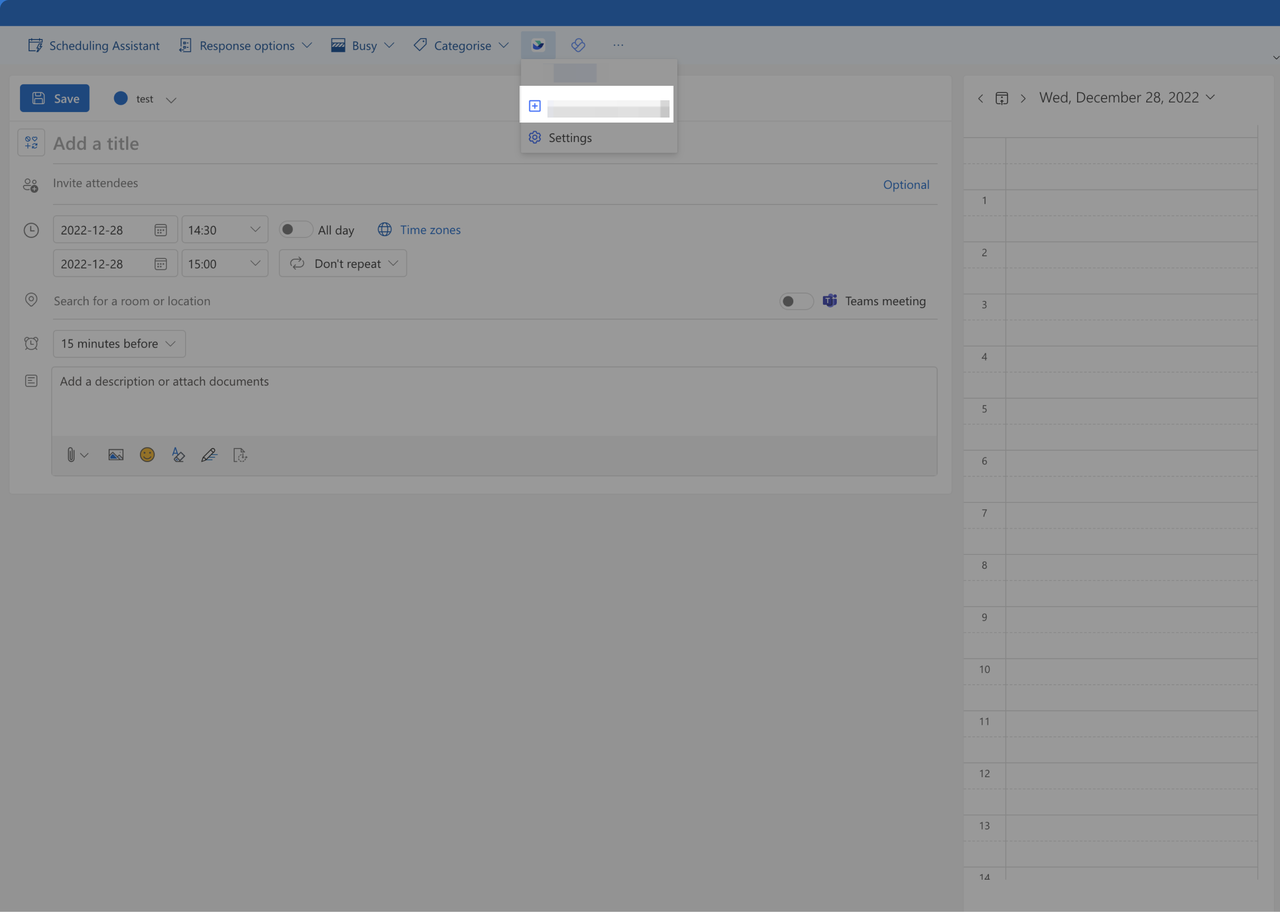
Task: Click the go to today calendar icon
Action: click(1001, 98)
